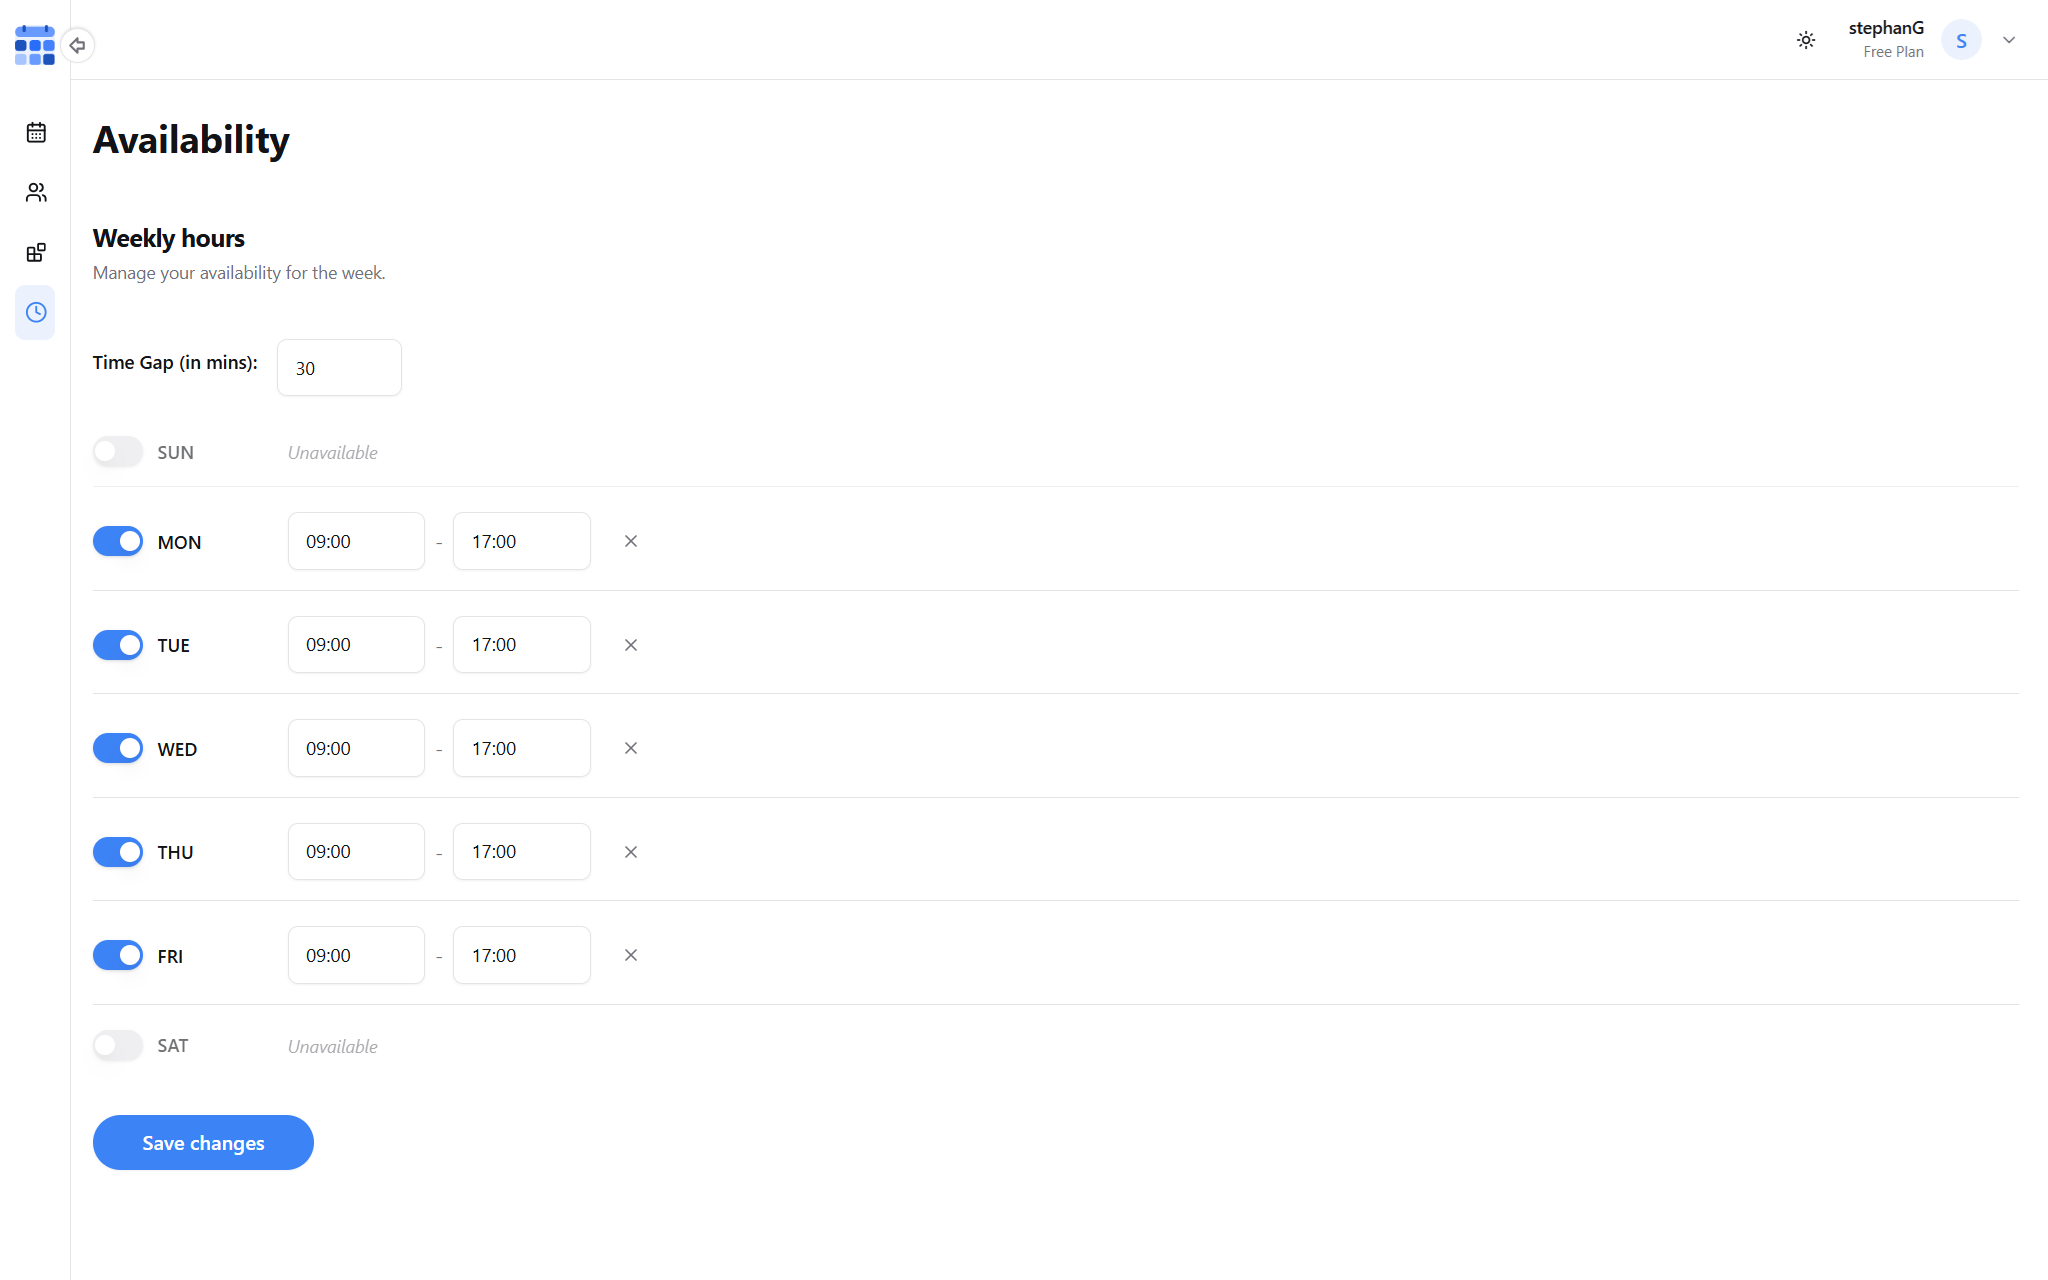Focus the Time Gap minutes input
2048x1280 pixels.
339,368
